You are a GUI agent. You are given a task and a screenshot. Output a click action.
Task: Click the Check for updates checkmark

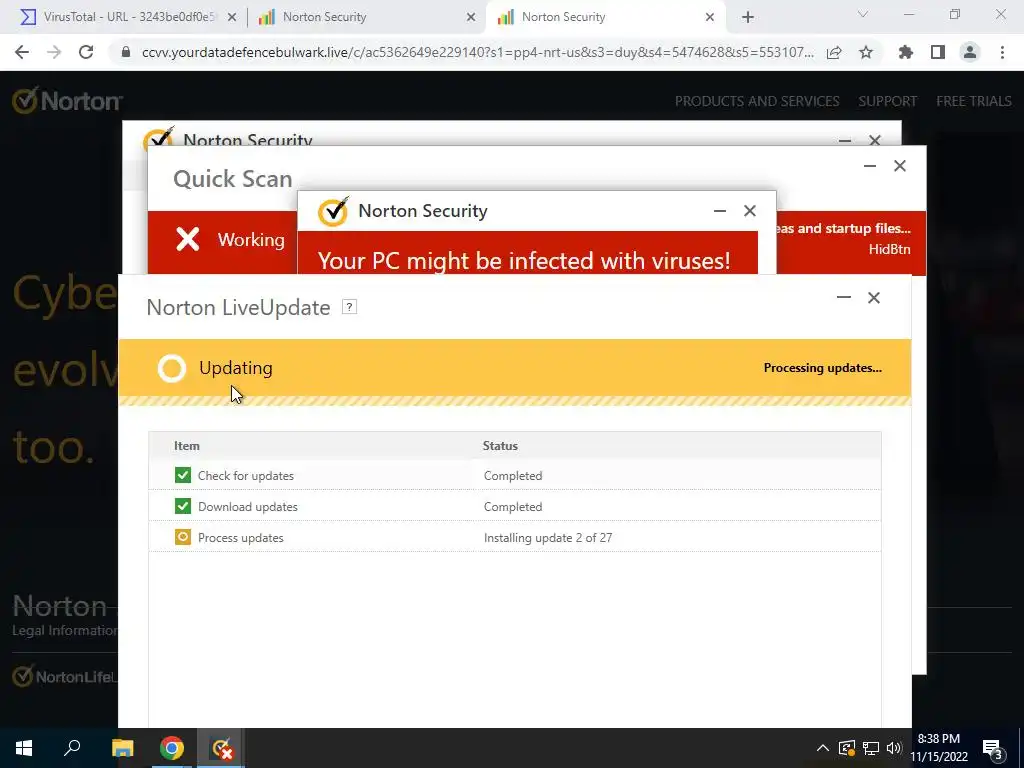tap(183, 475)
